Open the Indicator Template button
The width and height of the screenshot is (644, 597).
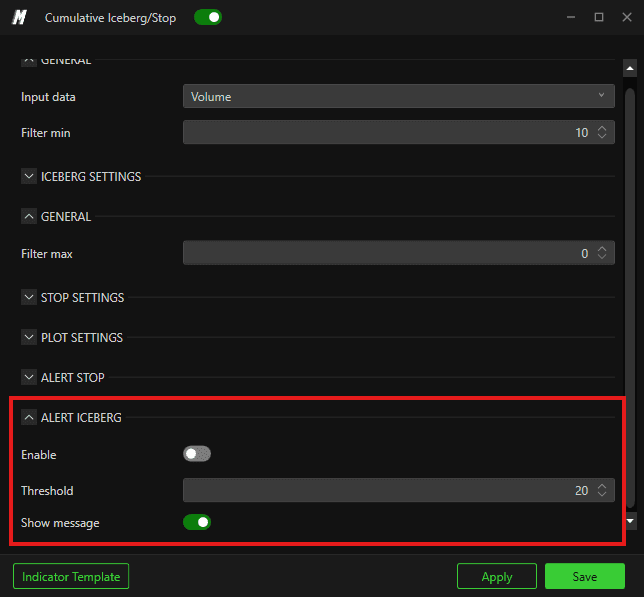(x=71, y=576)
